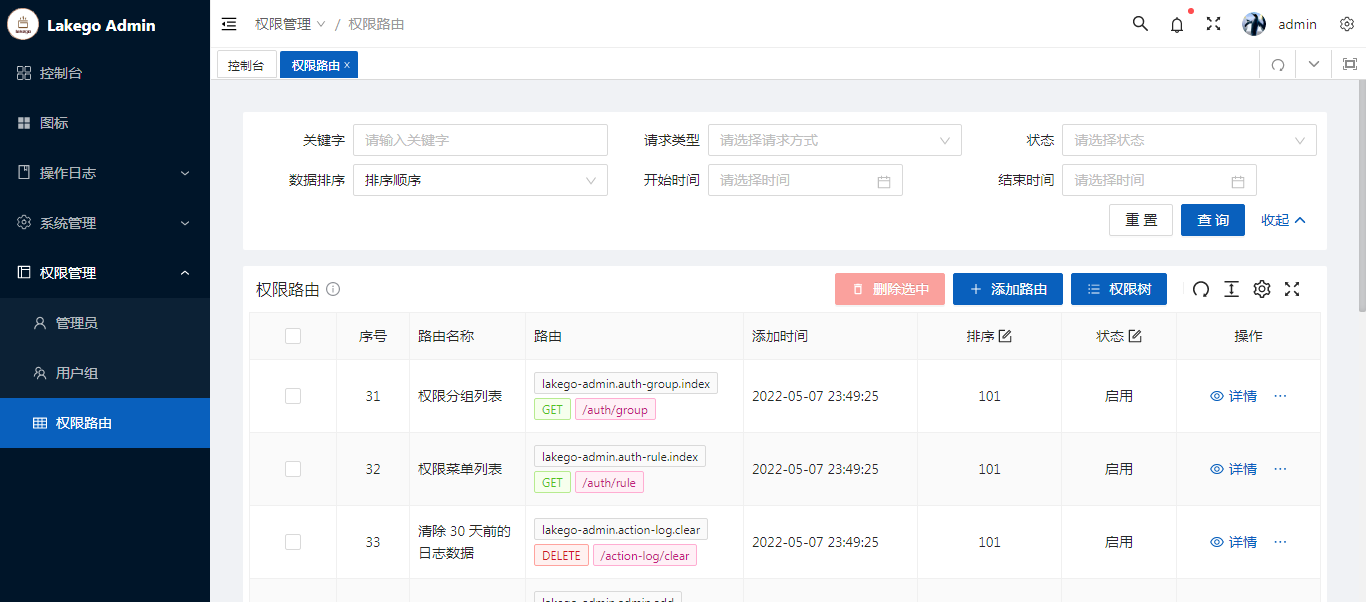Click the DELETE method tag
This screenshot has height=602, width=1366.
(x=562, y=555)
